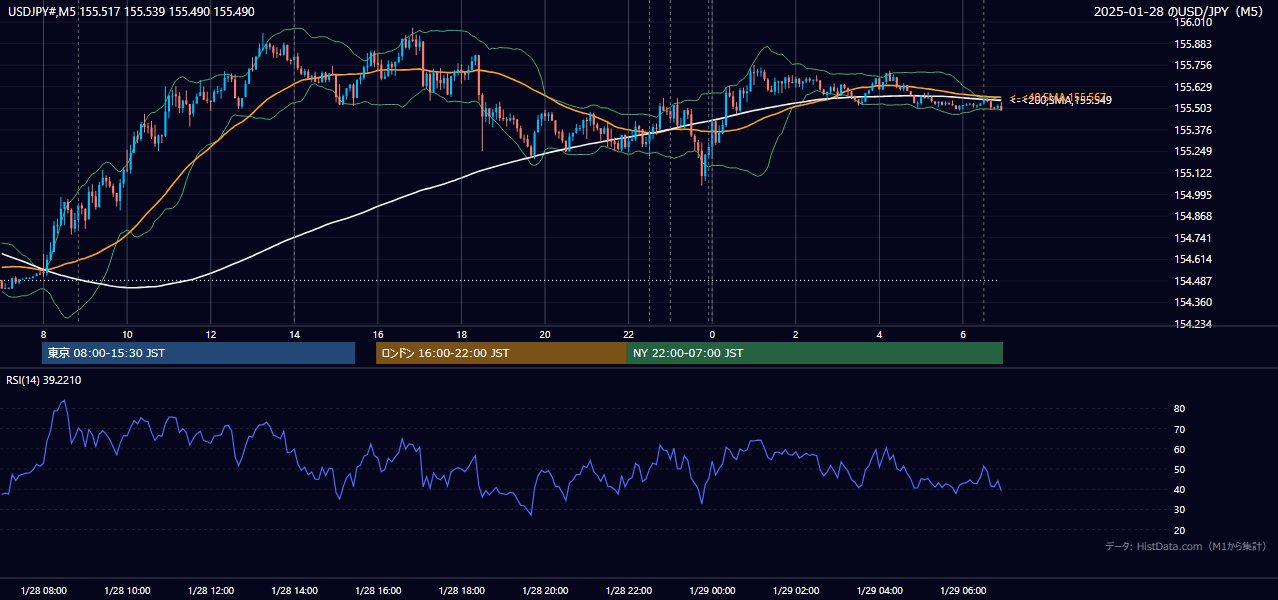Viewport: 1278px width, 600px height.
Task: Click the RSI(14) 39.2210 indicator label
Action: (x=44, y=380)
